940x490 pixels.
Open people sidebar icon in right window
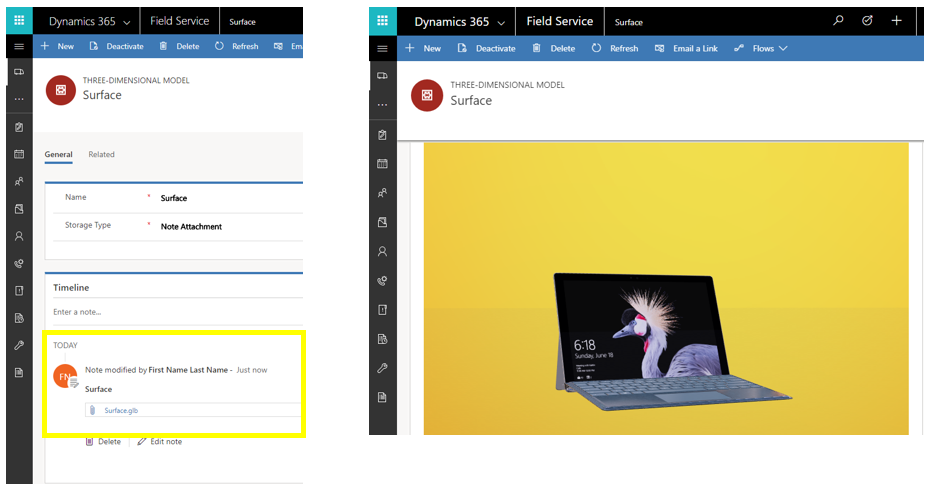[382, 193]
